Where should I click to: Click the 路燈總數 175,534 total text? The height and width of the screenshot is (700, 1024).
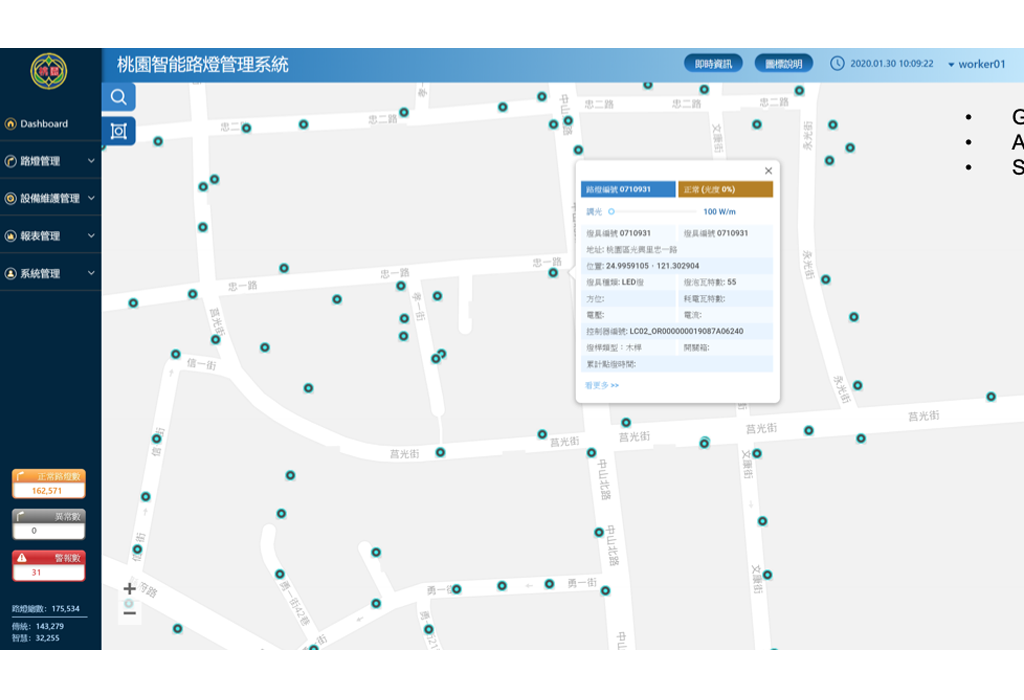point(46,609)
